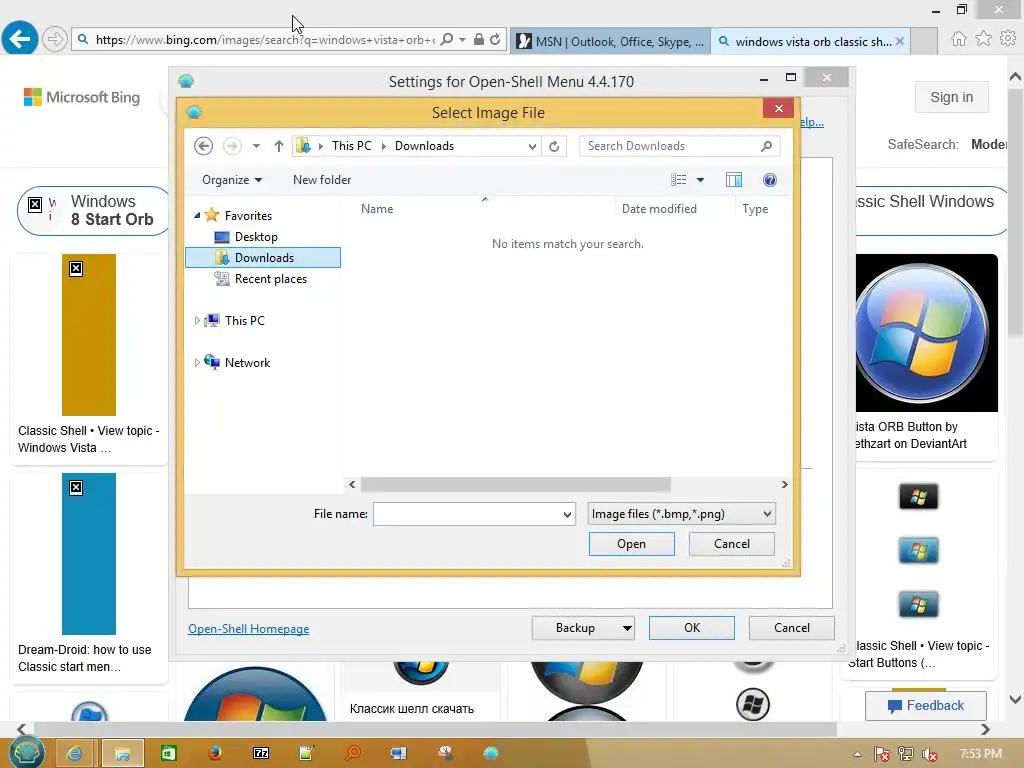Image resolution: width=1024 pixels, height=768 pixels.
Task: Click OK in Open-Shell settings window
Action: point(692,628)
